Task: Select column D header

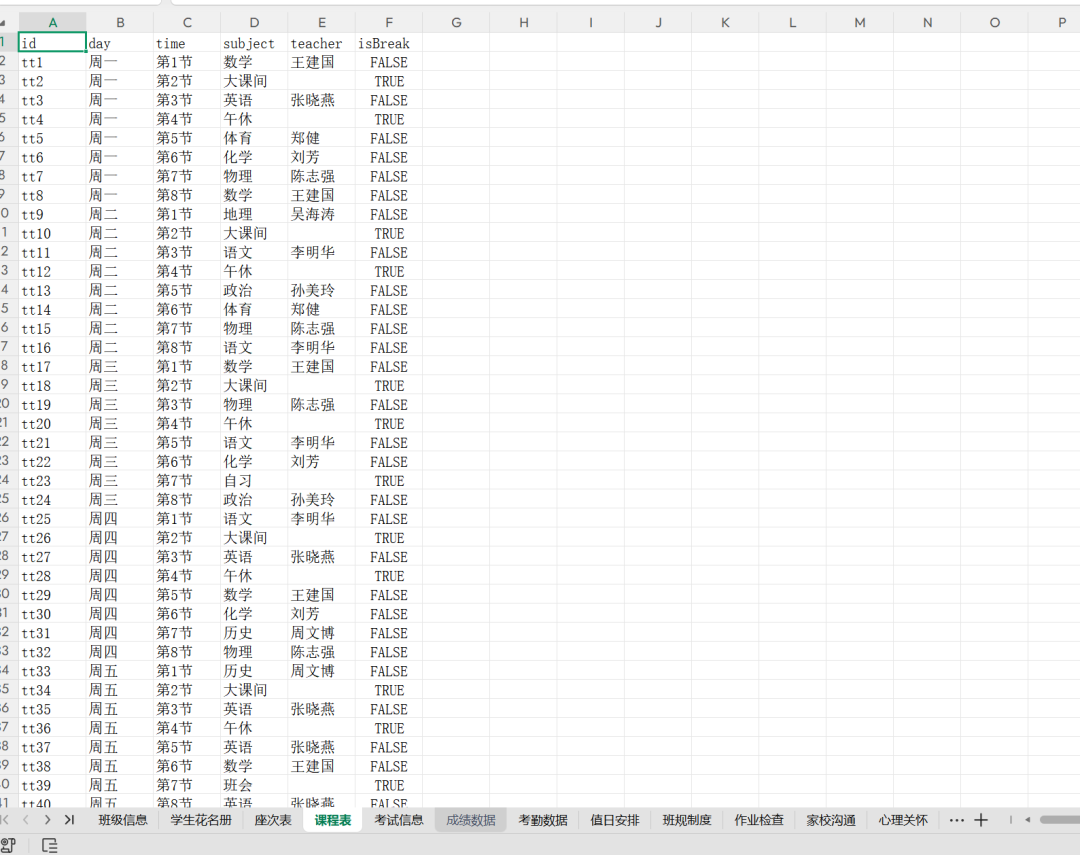Action: click(x=254, y=23)
